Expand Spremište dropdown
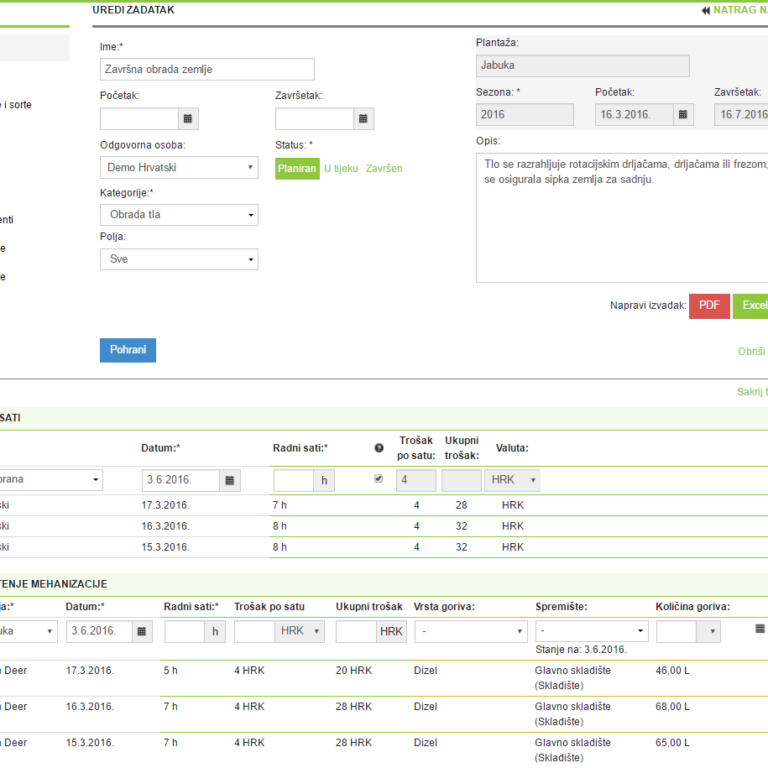This screenshot has width=768, height=768. pos(592,631)
